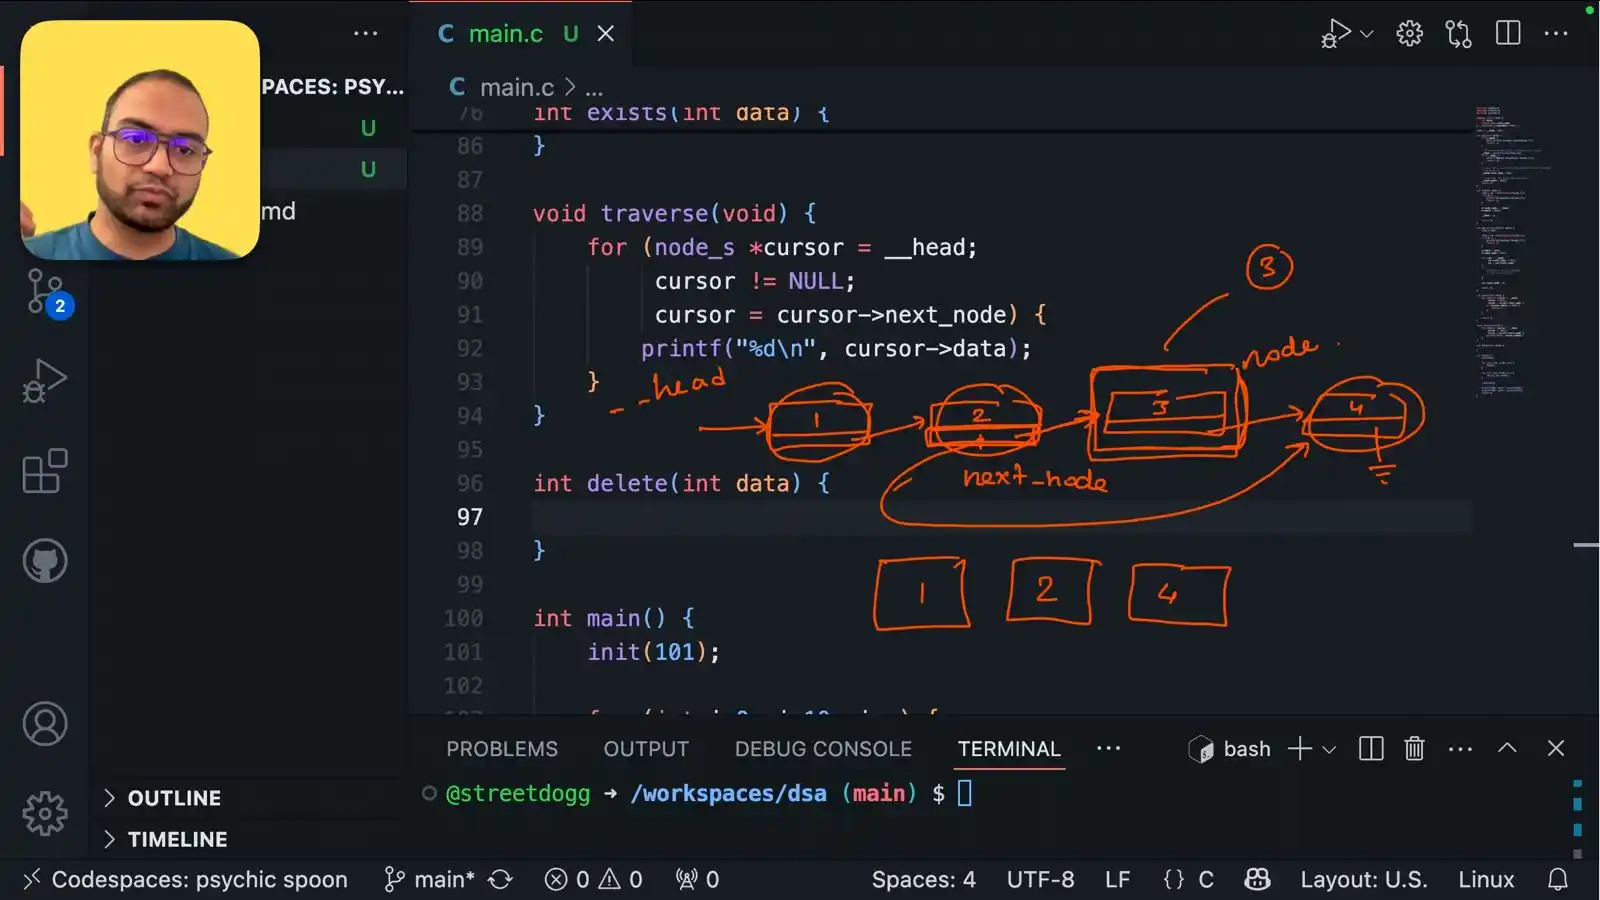Image resolution: width=1600 pixels, height=900 pixels.
Task: Open the Manage settings gear
Action: 45,813
